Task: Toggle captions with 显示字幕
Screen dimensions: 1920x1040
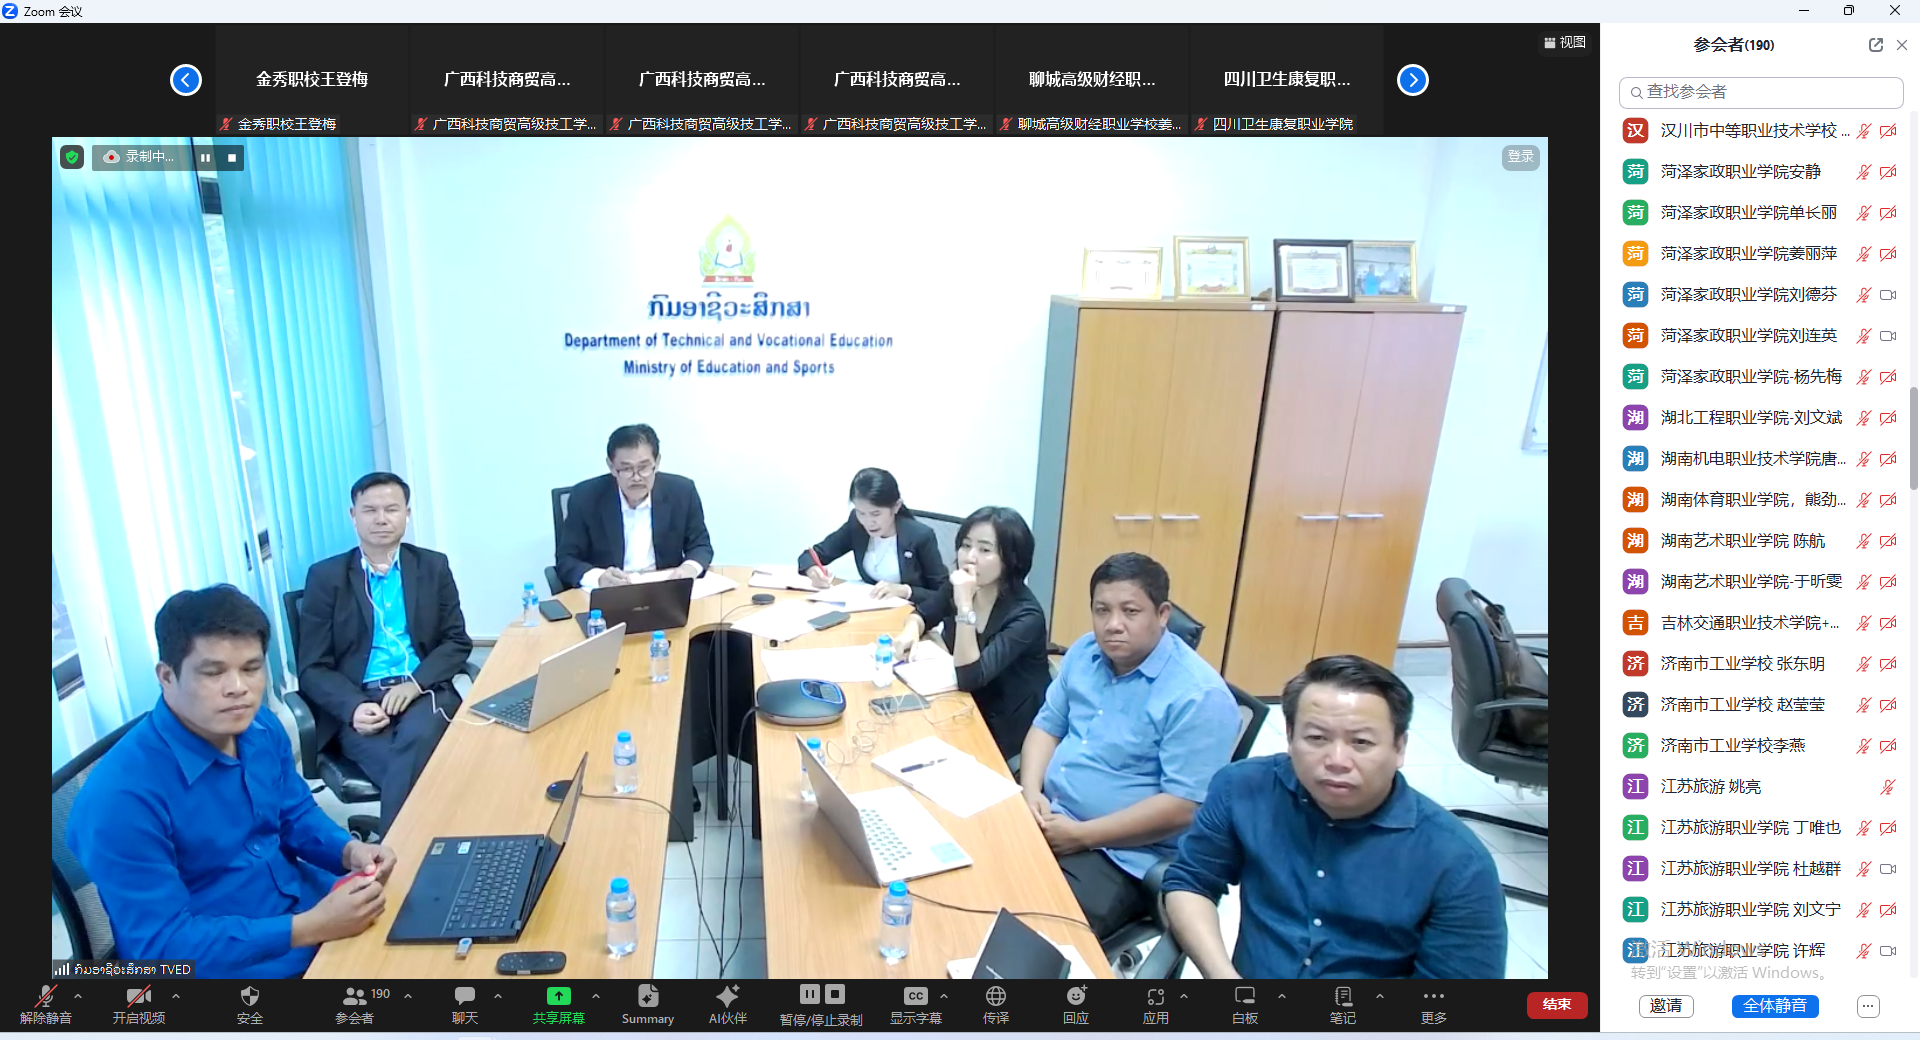Action: pos(915,997)
